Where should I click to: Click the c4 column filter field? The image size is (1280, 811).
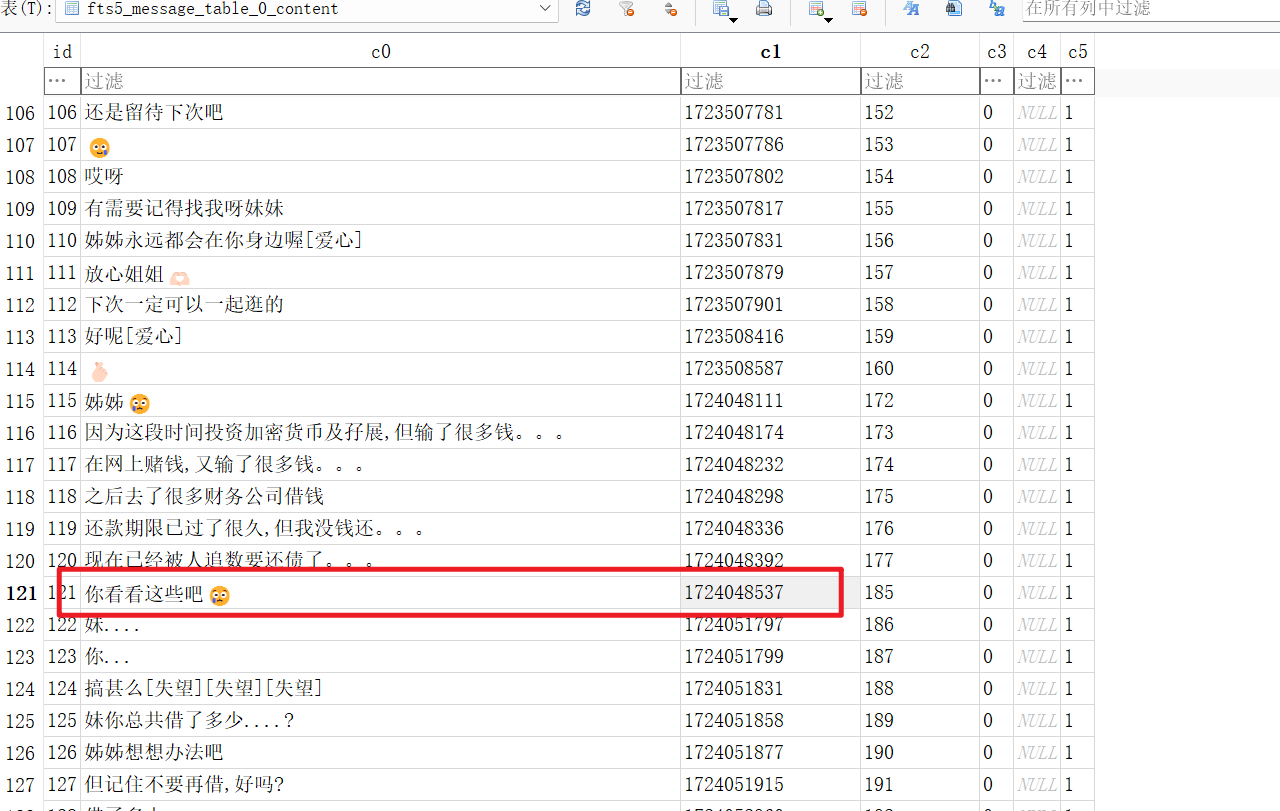pyautogui.click(x=1037, y=81)
